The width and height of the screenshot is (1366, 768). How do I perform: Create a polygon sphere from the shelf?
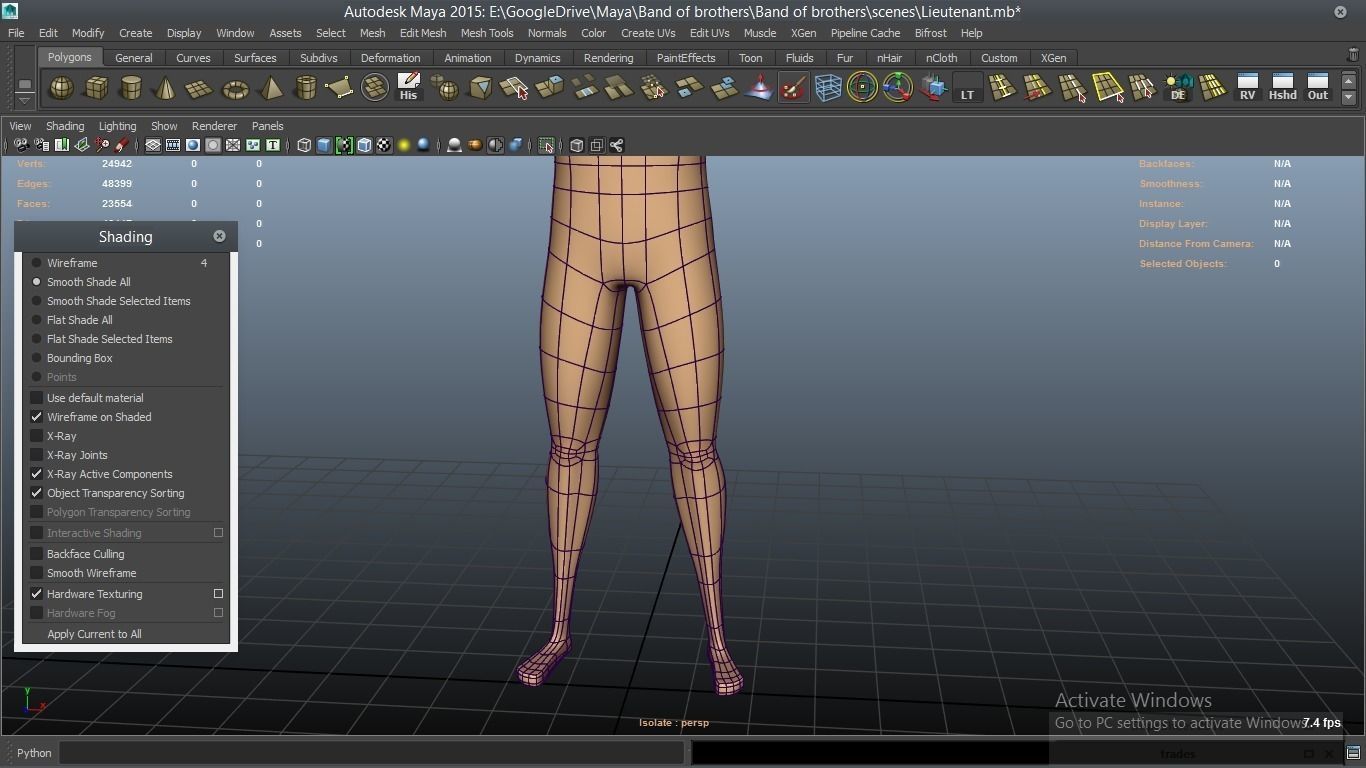pyautogui.click(x=61, y=88)
